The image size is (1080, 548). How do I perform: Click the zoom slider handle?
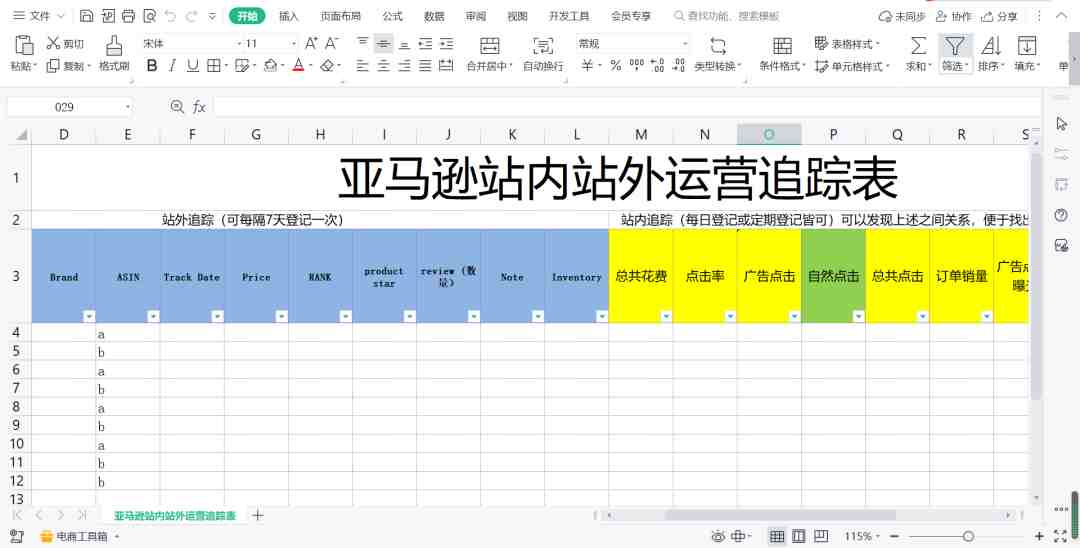click(968, 536)
